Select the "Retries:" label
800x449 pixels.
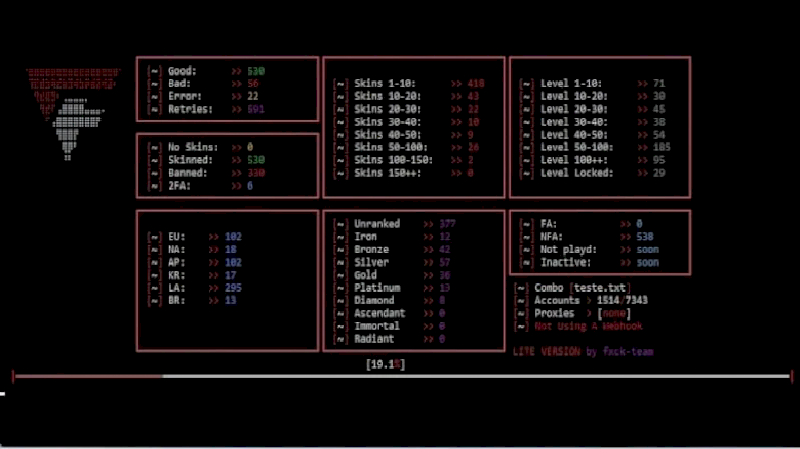[x=191, y=109]
